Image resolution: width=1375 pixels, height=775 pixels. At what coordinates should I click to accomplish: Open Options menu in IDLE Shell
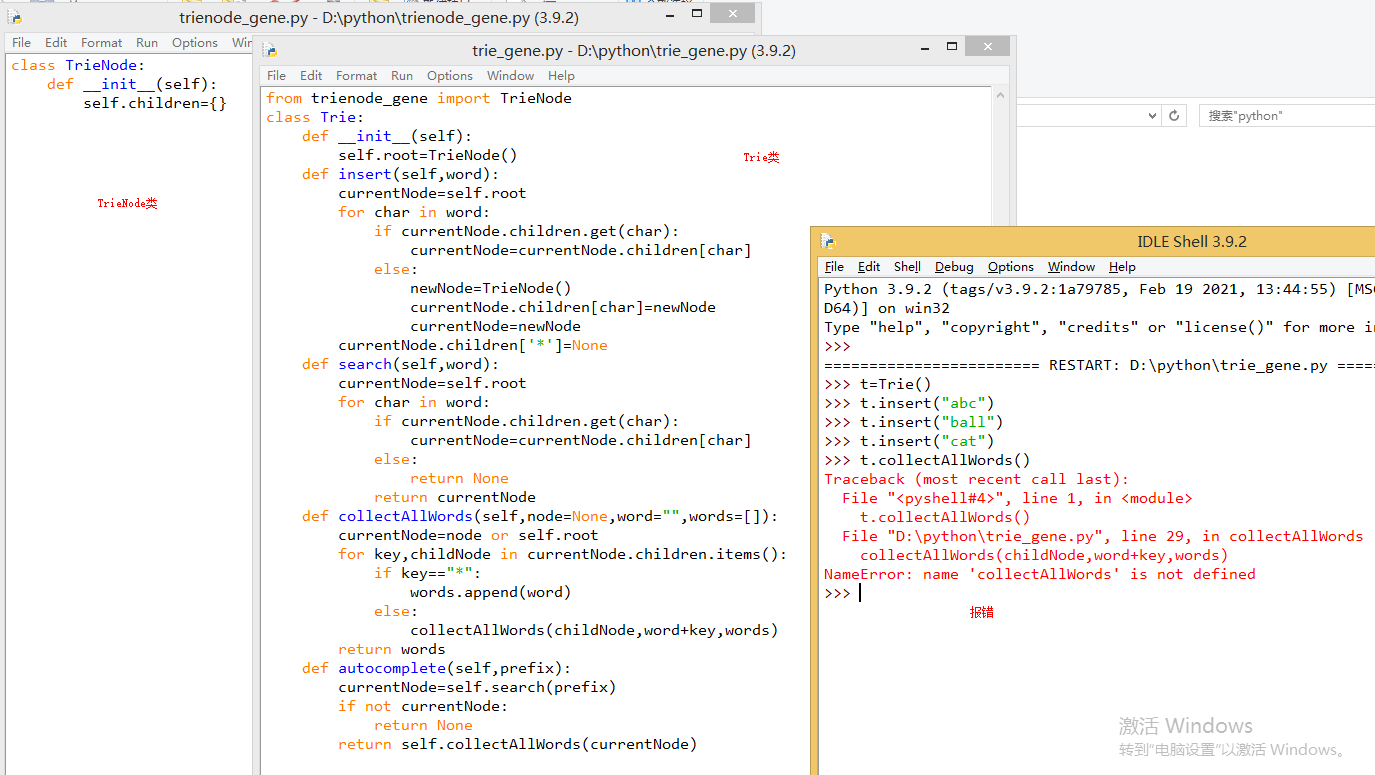tap(1010, 267)
